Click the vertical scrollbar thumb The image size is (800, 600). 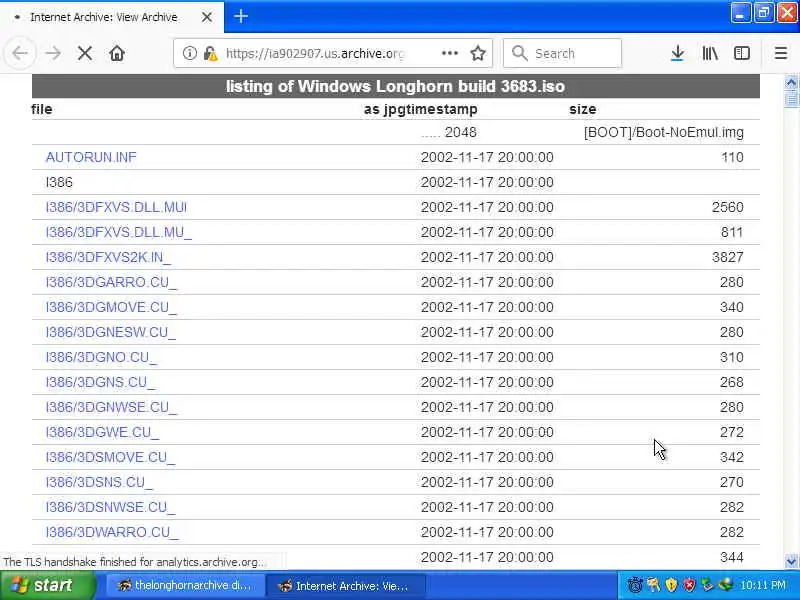[x=791, y=98]
